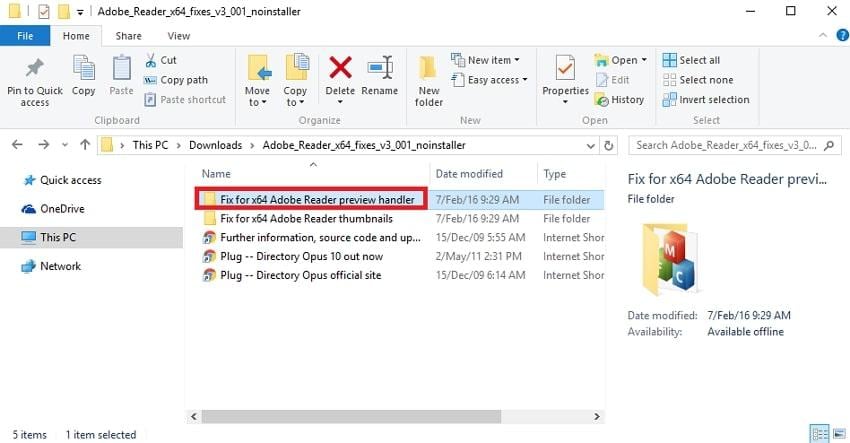Switch to the Share ribbon tab
Screen dimensions: 850x443
click(128, 36)
